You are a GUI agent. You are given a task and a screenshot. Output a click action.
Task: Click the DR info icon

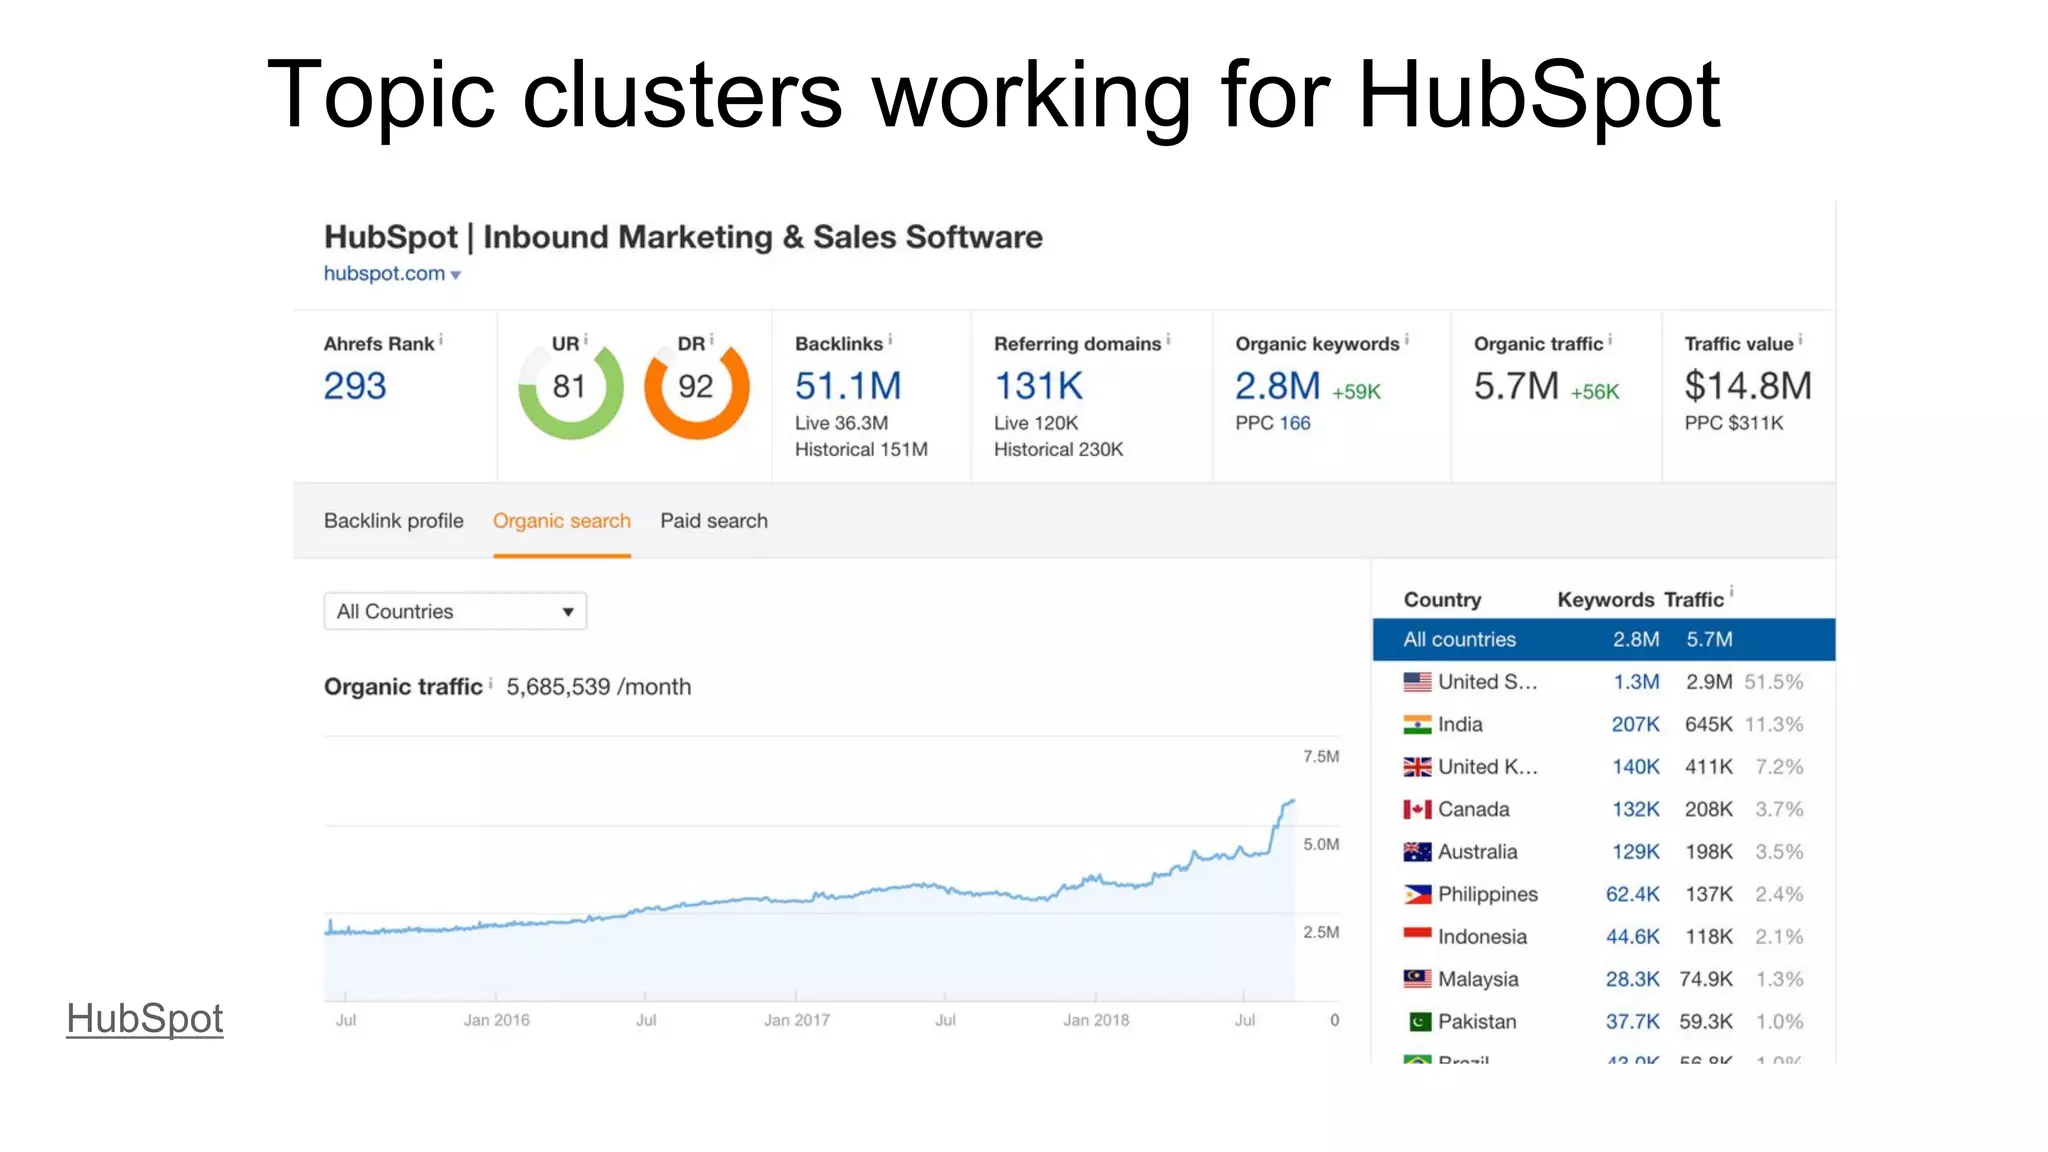(711, 340)
